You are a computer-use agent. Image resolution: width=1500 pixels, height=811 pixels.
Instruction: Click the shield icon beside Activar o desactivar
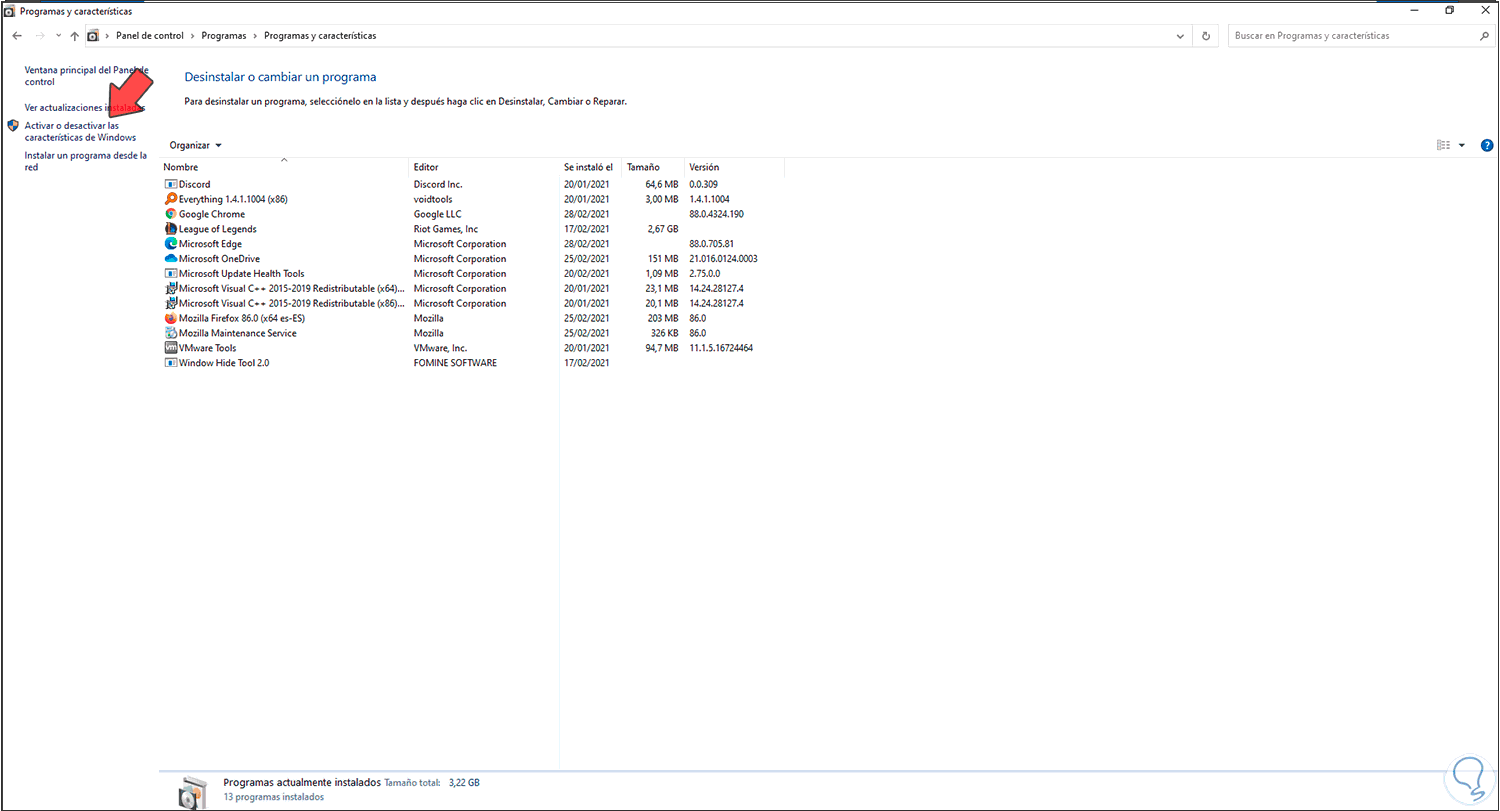pos(13,126)
